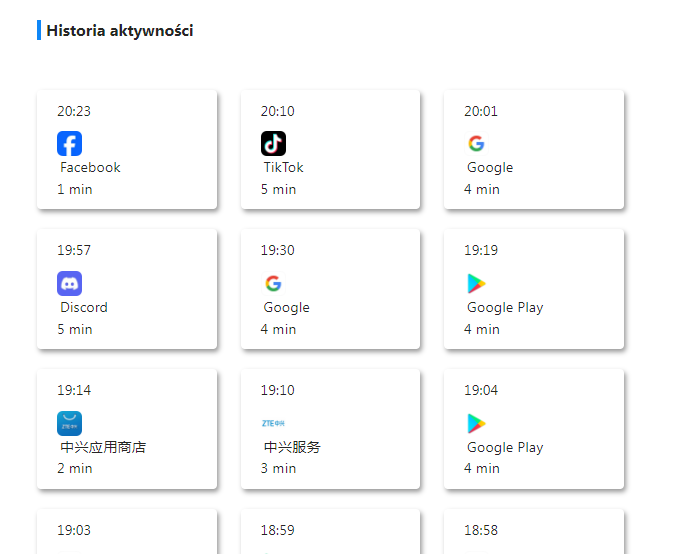
Task: Click '4 min' in the 19:19 card
Action: click(x=482, y=329)
